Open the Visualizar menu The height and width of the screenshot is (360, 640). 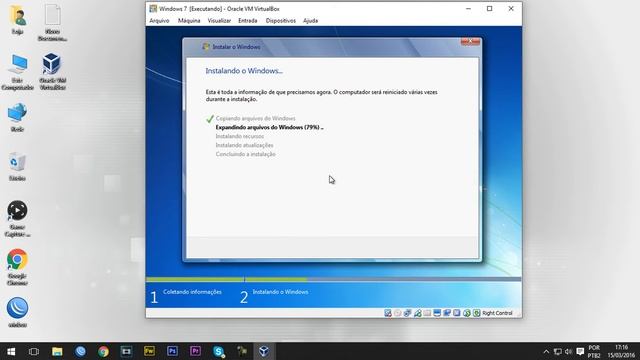pyautogui.click(x=219, y=20)
